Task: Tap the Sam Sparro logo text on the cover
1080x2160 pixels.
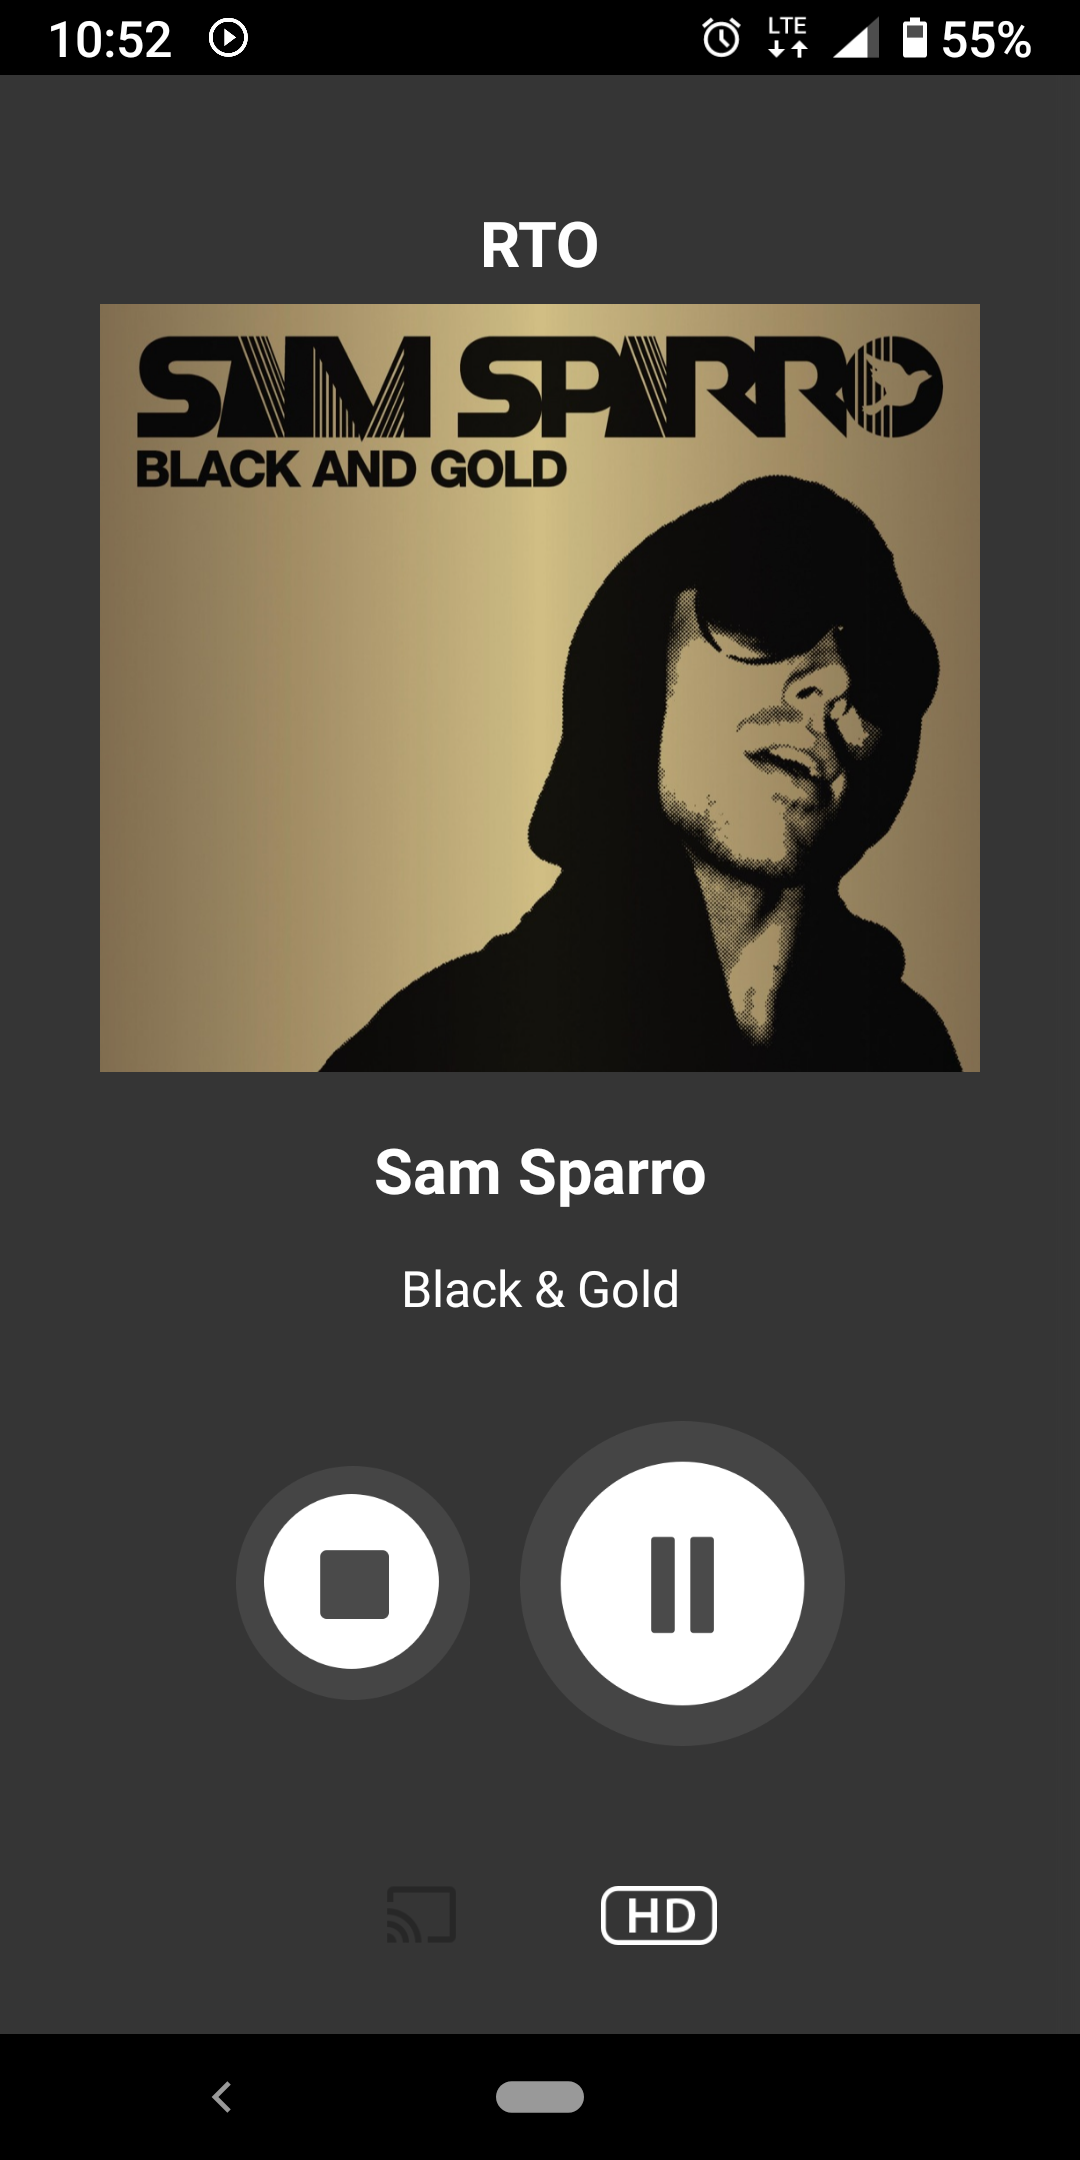Action: pyautogui.click(x=540, y=387)
